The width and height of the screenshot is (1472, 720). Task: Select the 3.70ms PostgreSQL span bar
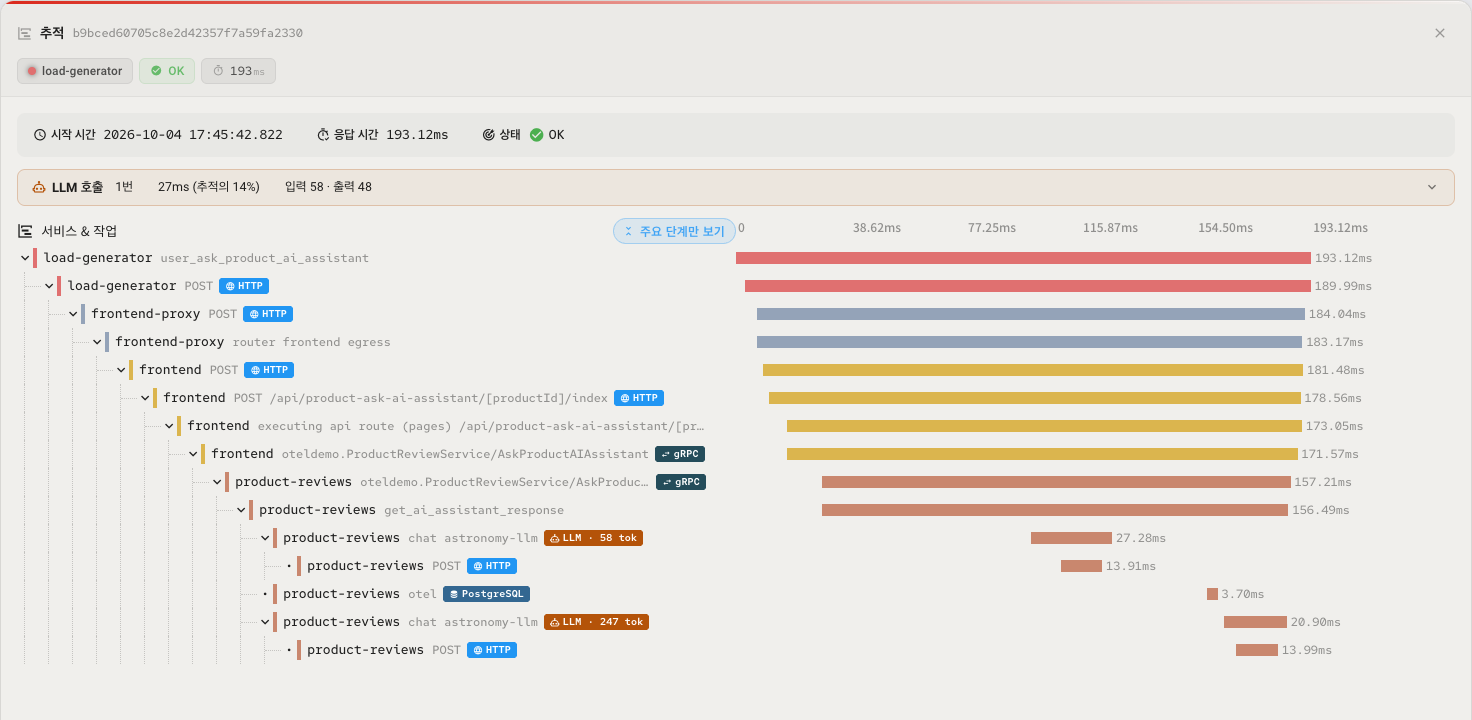[1212, 594]
